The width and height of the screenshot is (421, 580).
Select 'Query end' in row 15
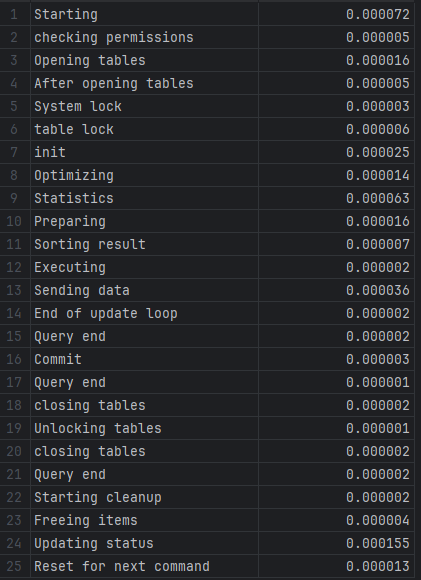(70, 337)
